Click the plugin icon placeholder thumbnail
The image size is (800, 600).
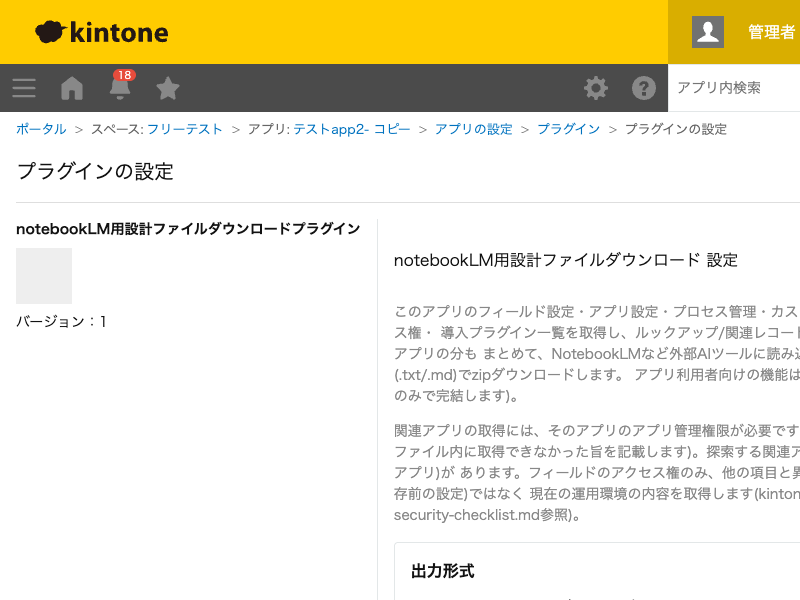click(x=44, y=276)
